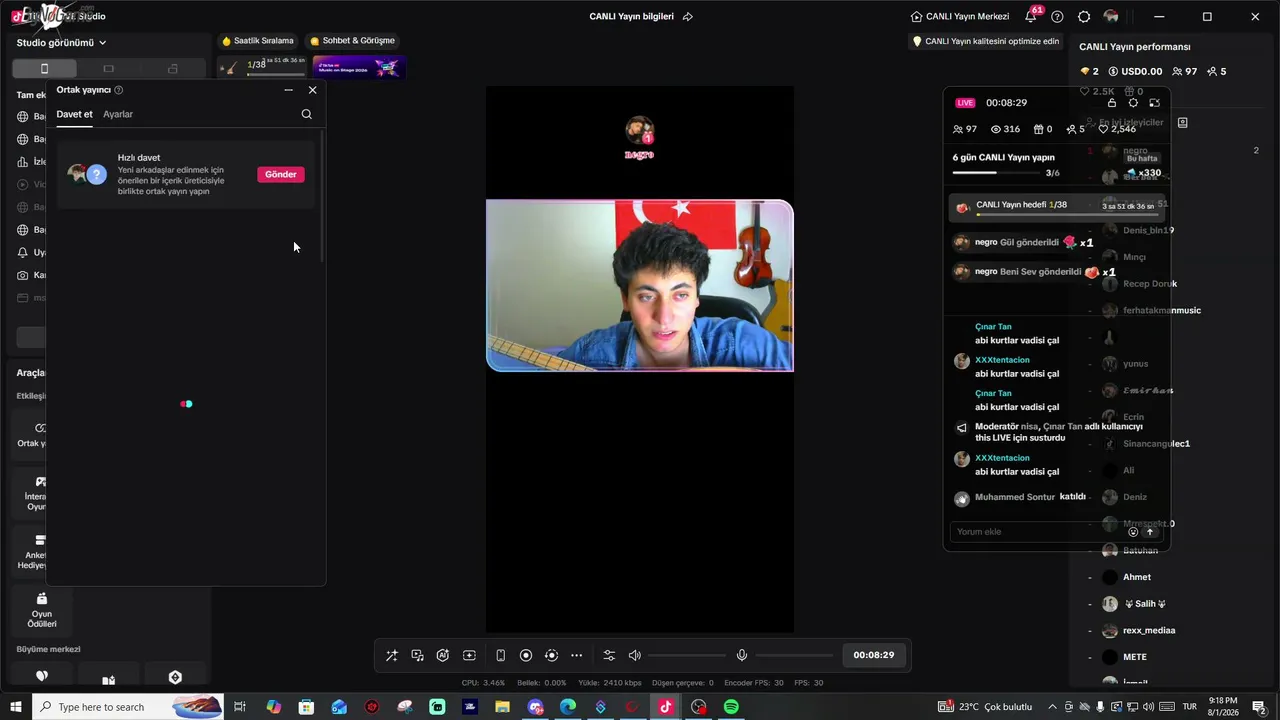This screenshot has height=720, width=1280.
Task: Start recording with the record button
Action: pos(526,655)
